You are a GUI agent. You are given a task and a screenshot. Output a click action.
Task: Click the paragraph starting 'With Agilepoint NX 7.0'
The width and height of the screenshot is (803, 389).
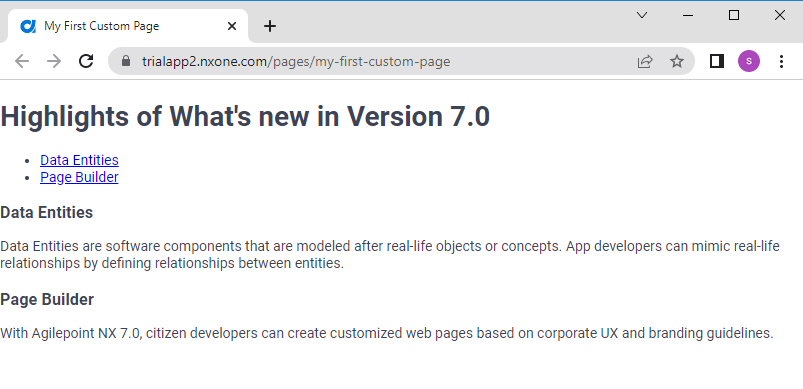387,333
